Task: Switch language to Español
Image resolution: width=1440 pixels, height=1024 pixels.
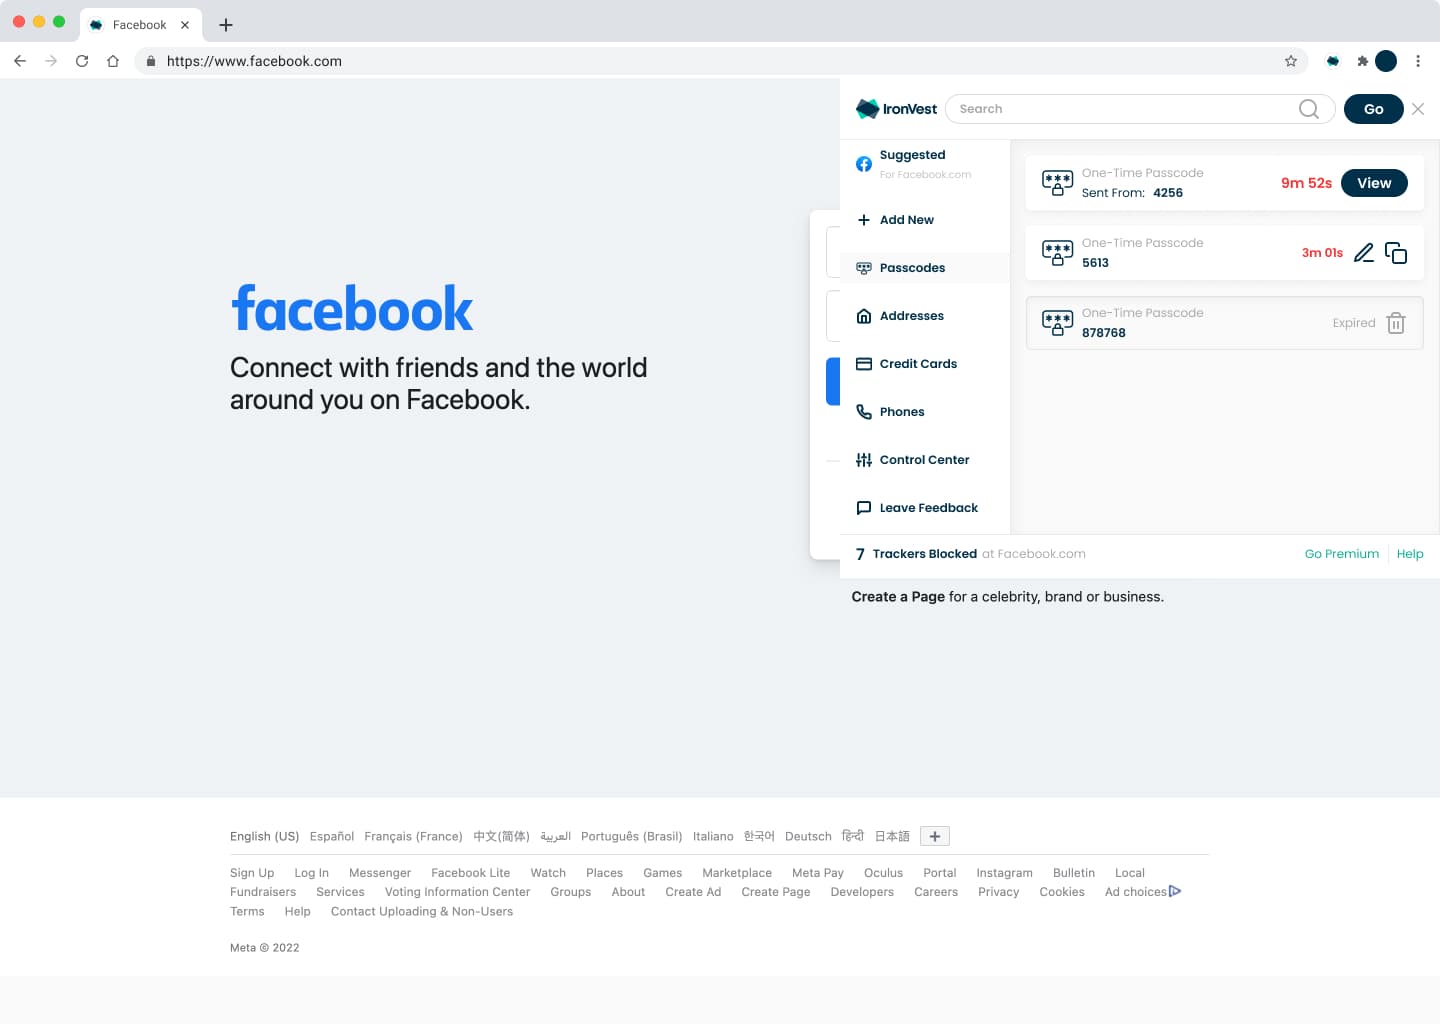Action: tap(332, 836)
